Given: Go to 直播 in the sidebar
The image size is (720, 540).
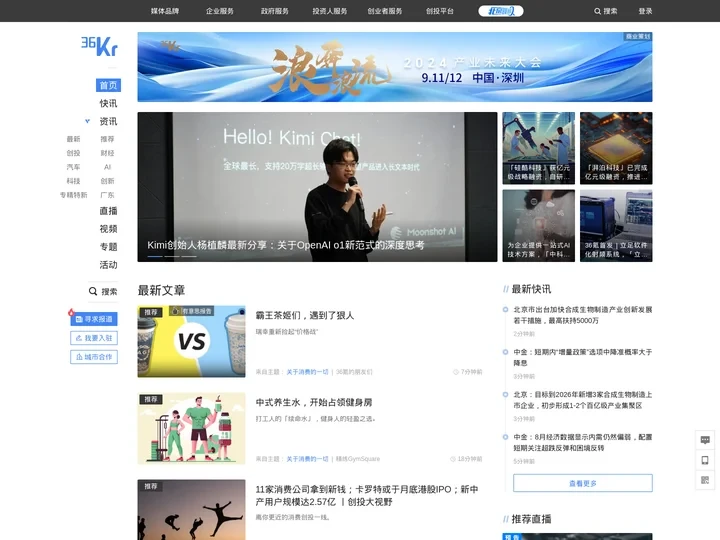Looking at the screenshot, I should [x=108, y=211].
